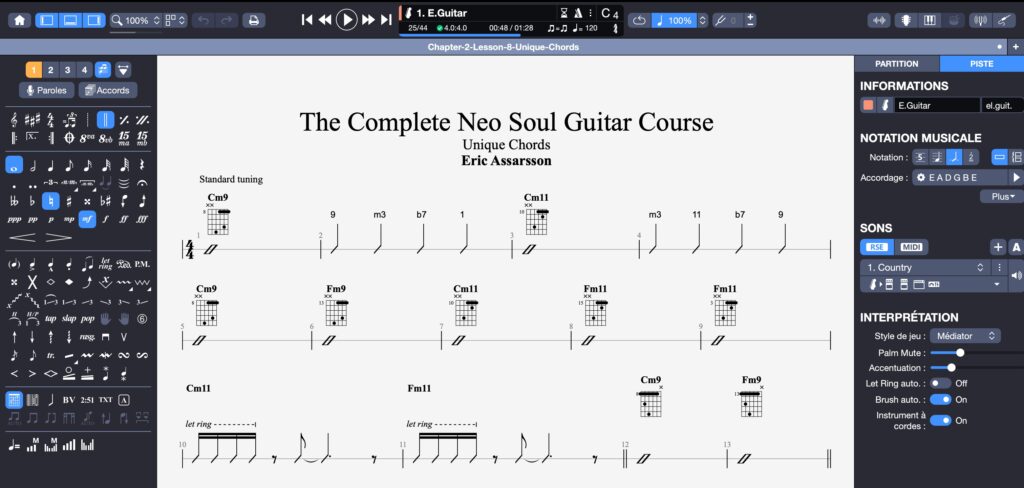Click the Palm Mute (P.M.) symbol
Screen dimensions: 1024x488
[x=141, y=264]
